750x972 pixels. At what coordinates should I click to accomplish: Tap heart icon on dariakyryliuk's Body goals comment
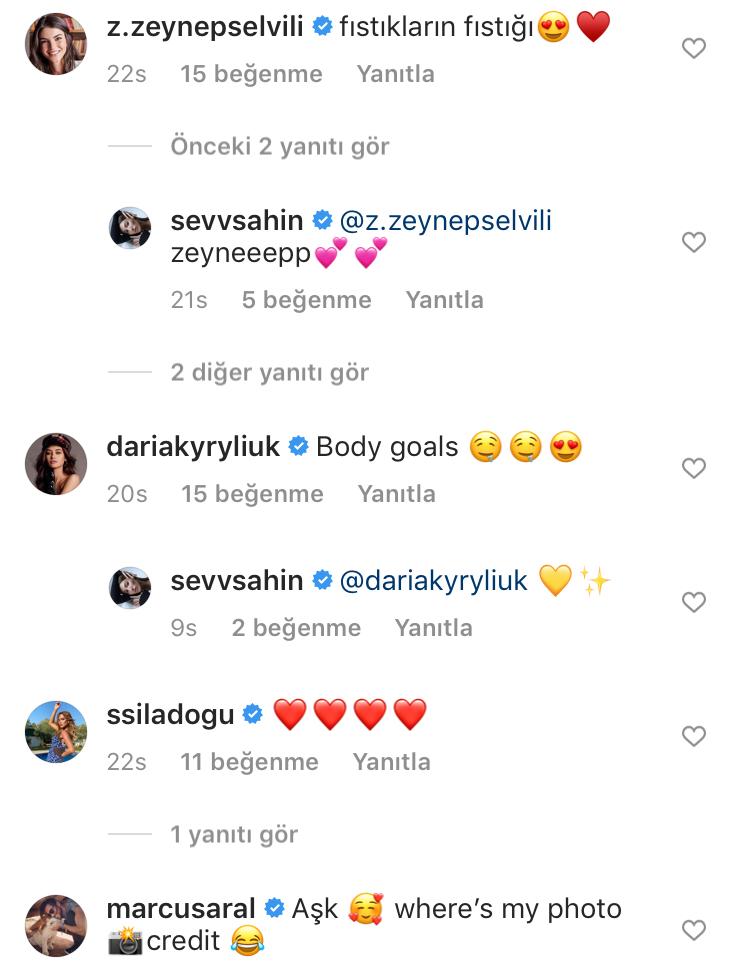coord(694,469)
